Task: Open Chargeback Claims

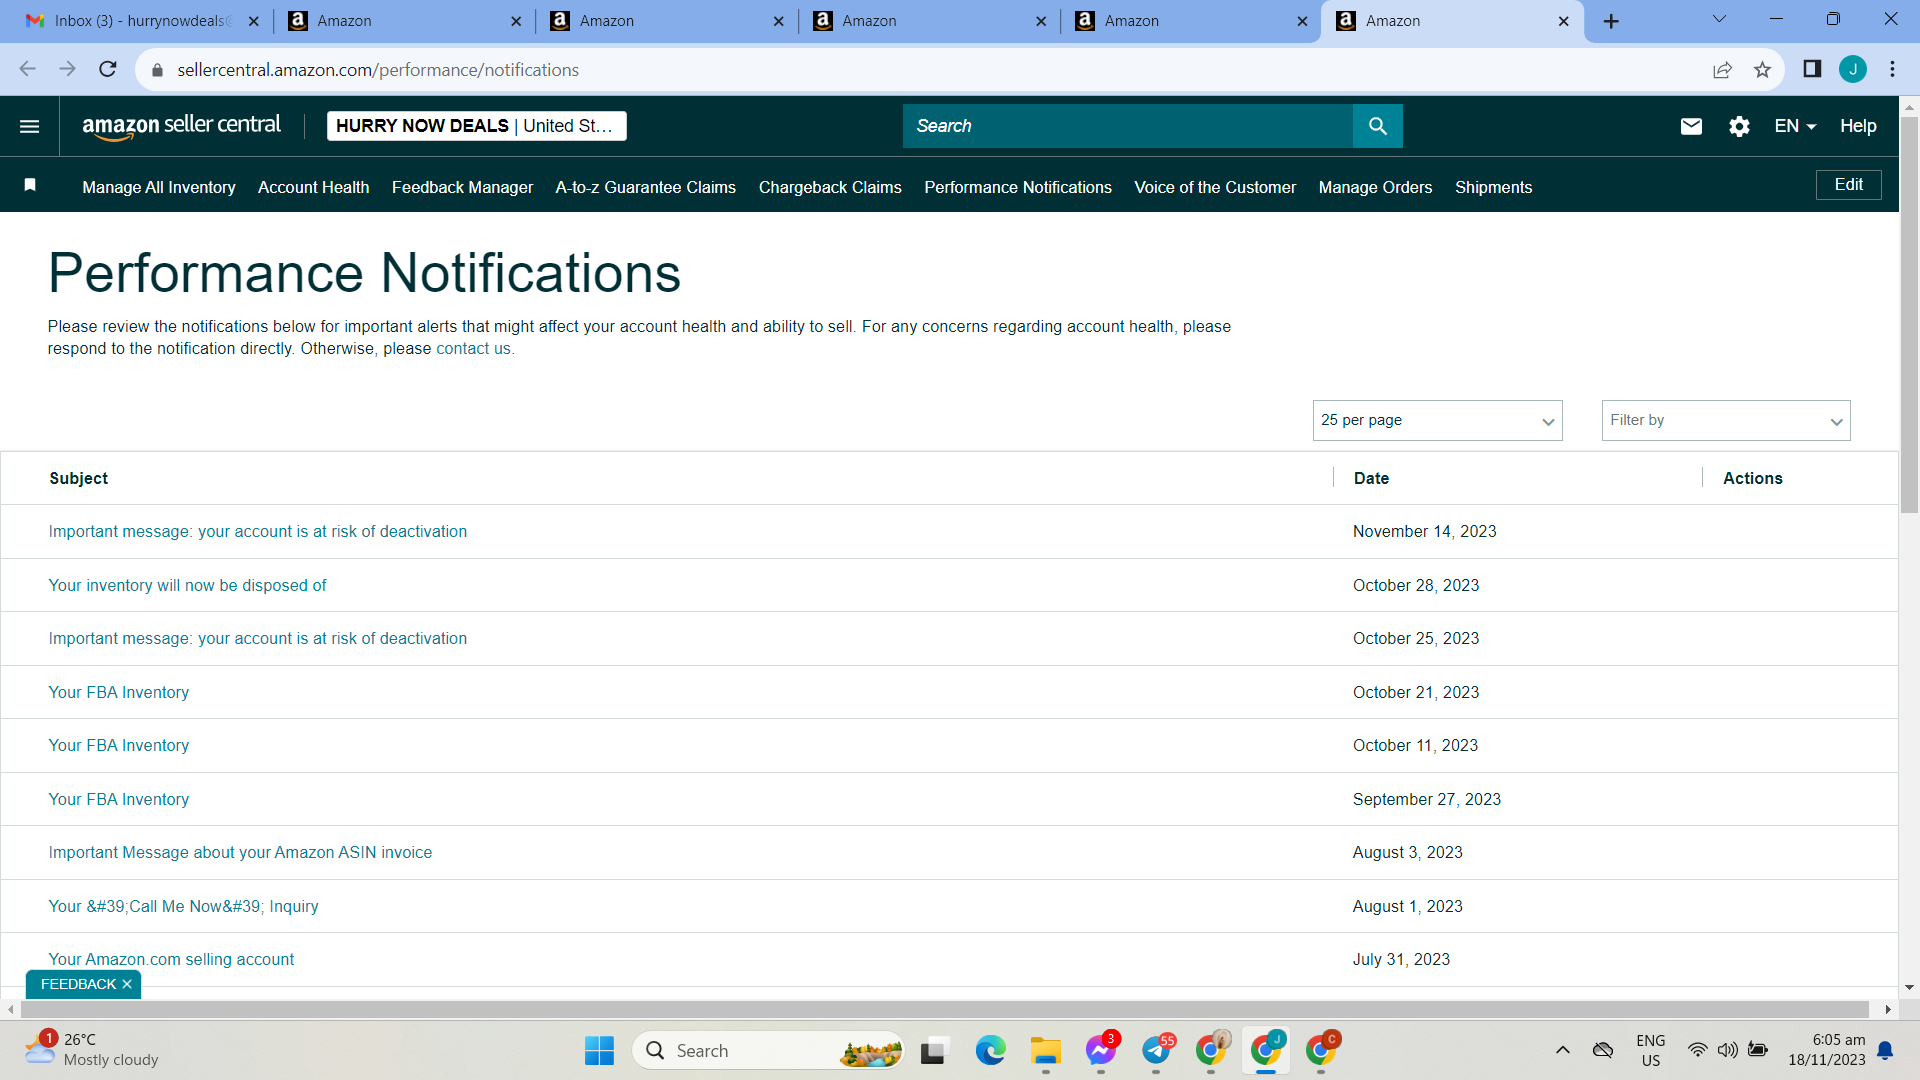Action: (x=830, y=187)
